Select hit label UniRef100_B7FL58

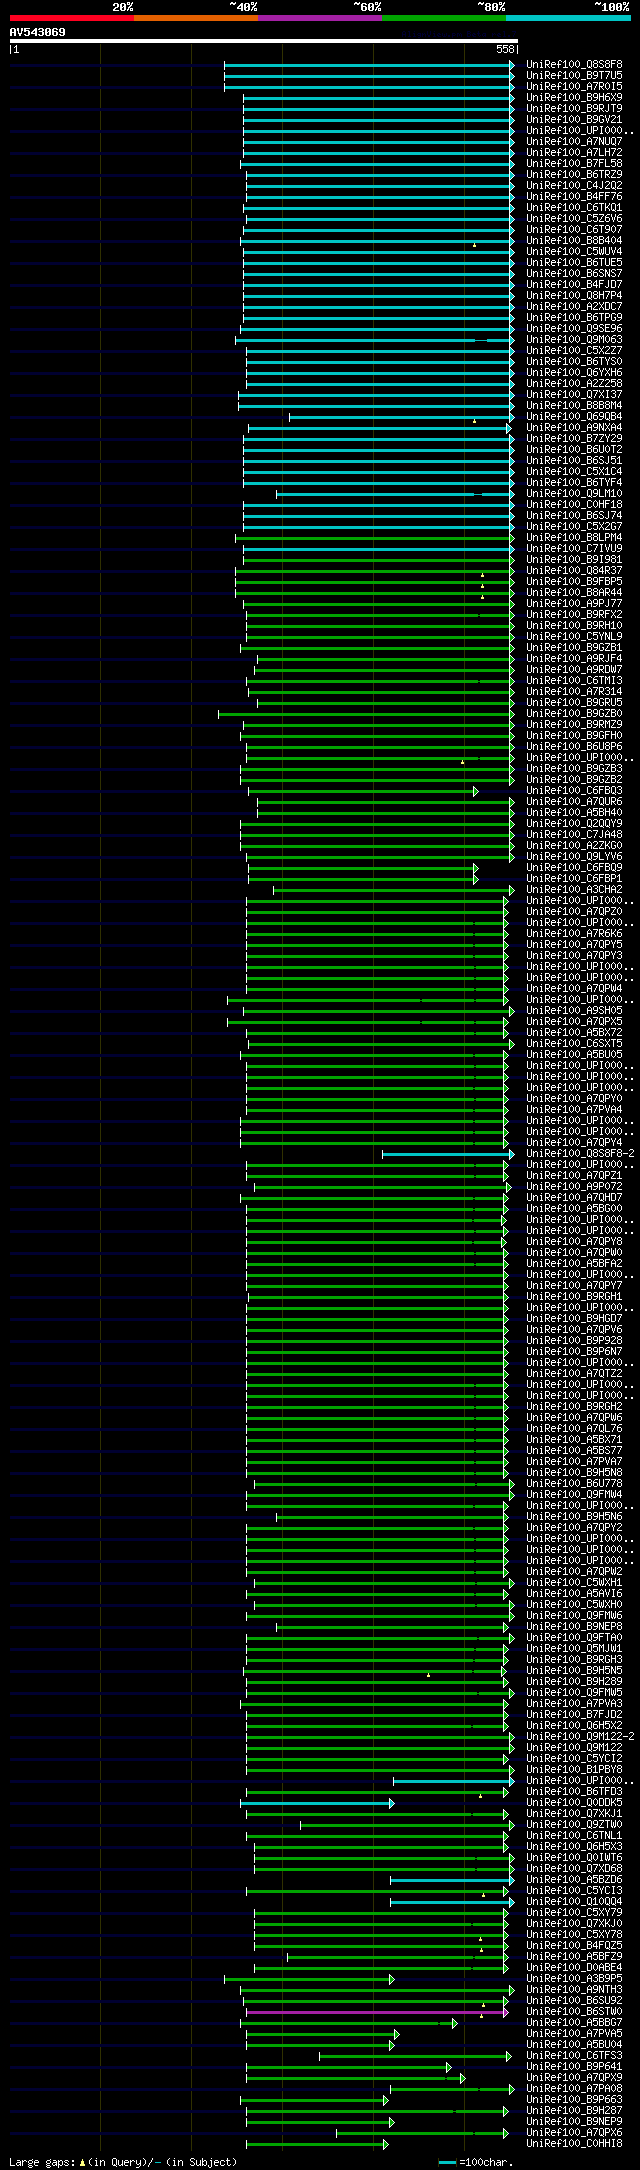tap(574, 163)
